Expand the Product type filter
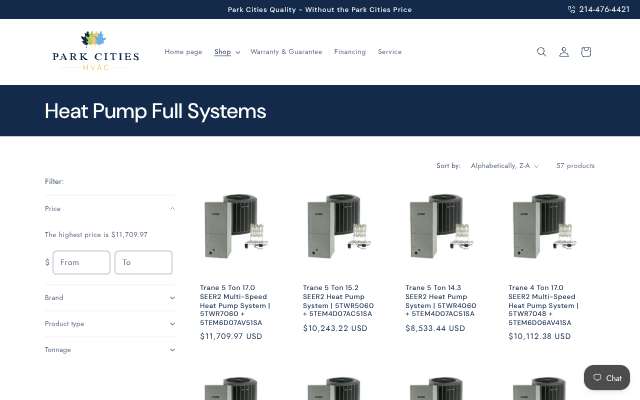The height and width of the screenshot is (400, 640). 110,324
